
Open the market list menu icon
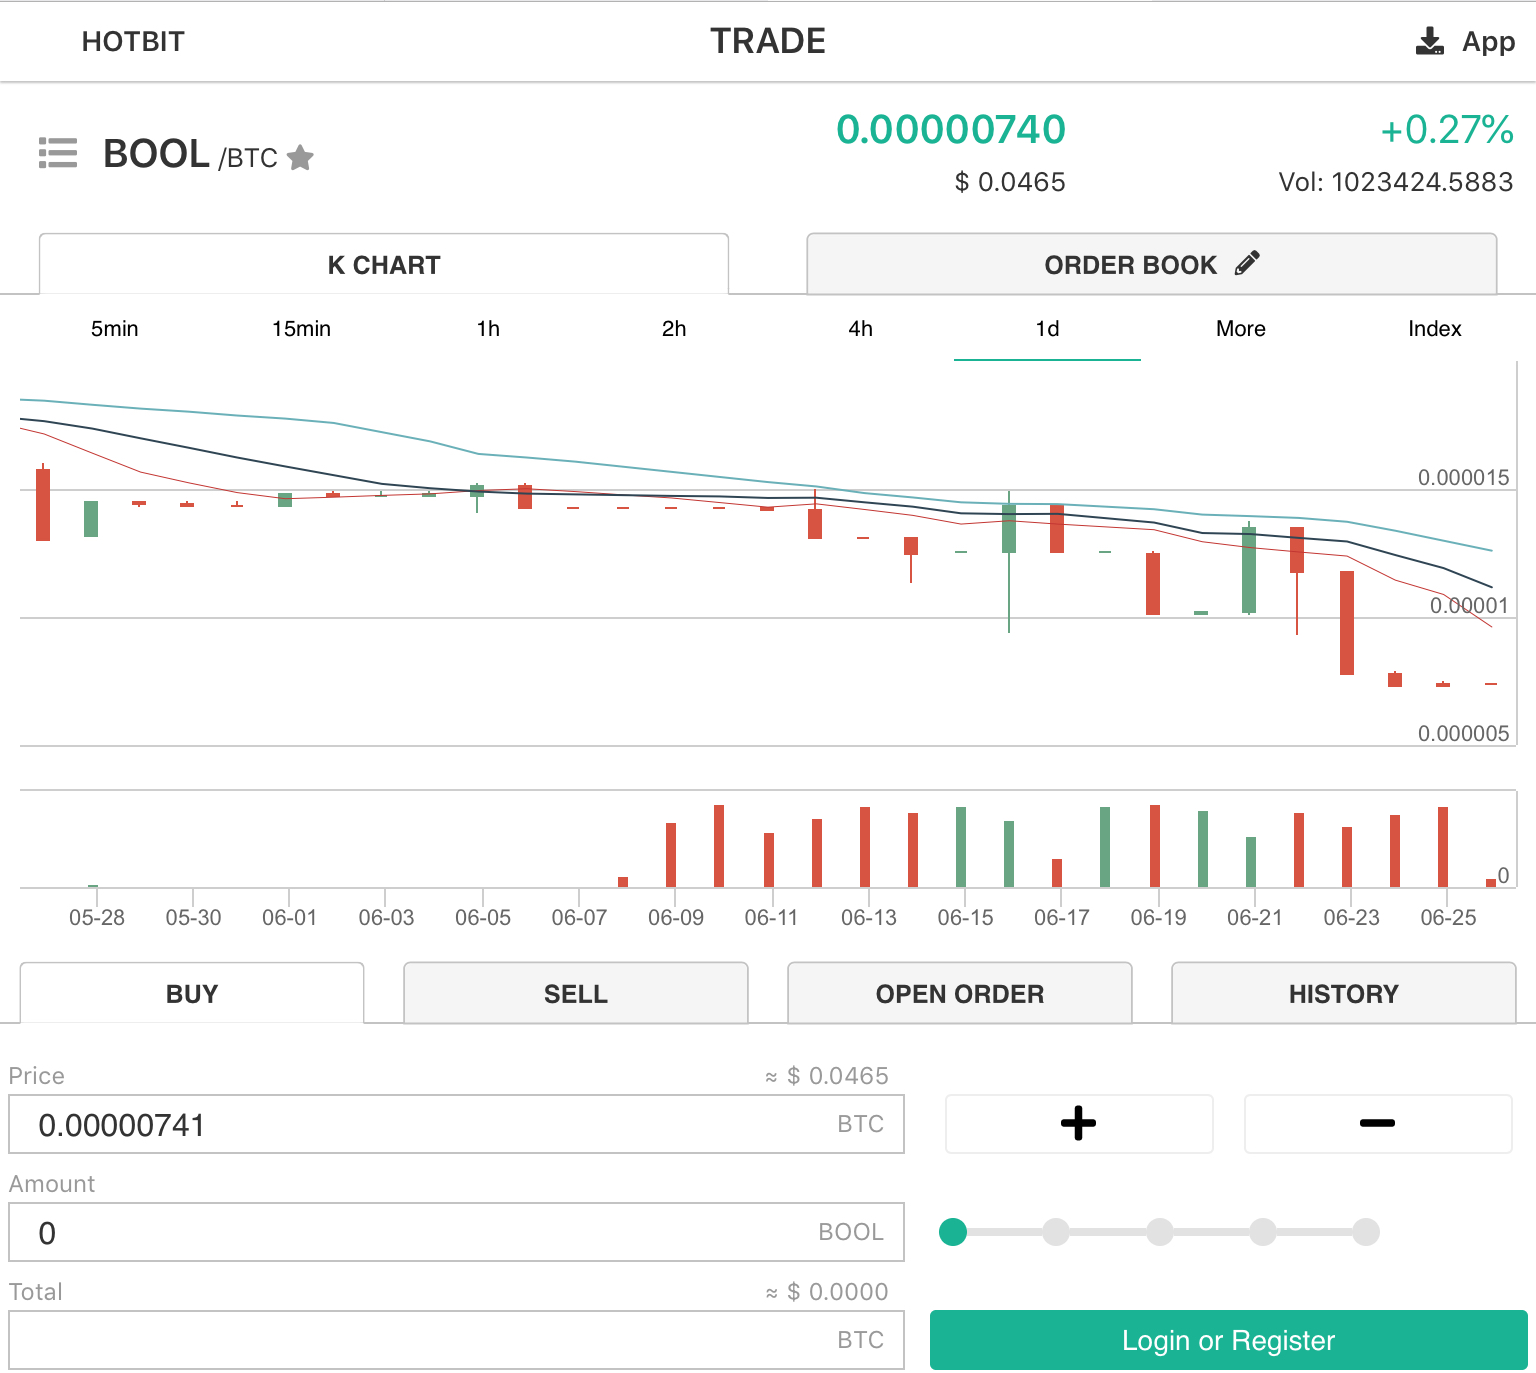pyautogui.click(x=58, y=153)
